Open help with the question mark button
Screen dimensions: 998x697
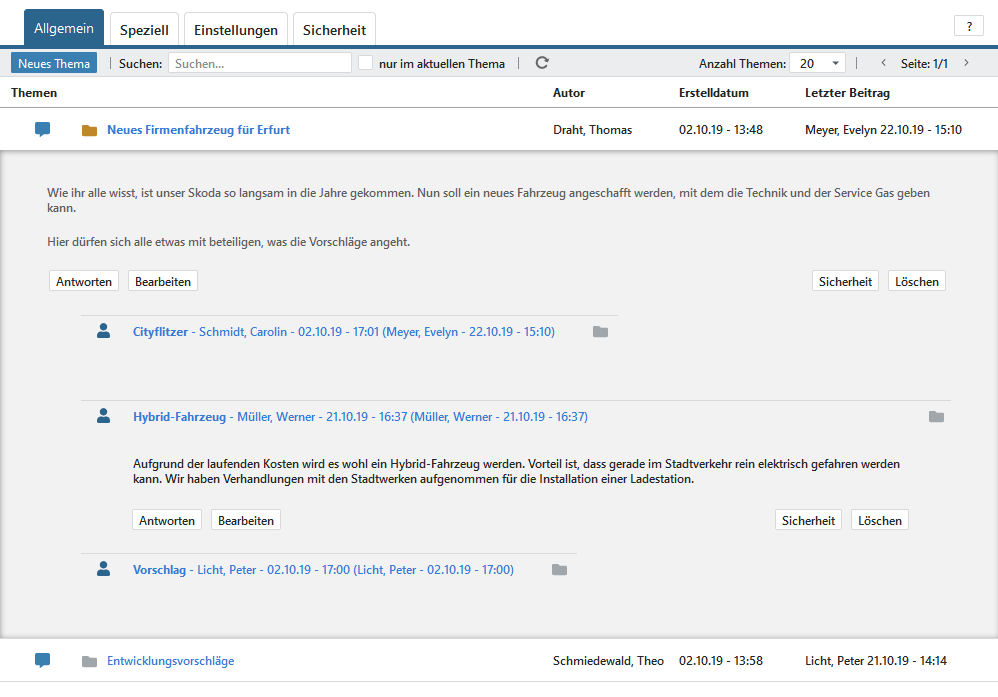click(968, 27)
